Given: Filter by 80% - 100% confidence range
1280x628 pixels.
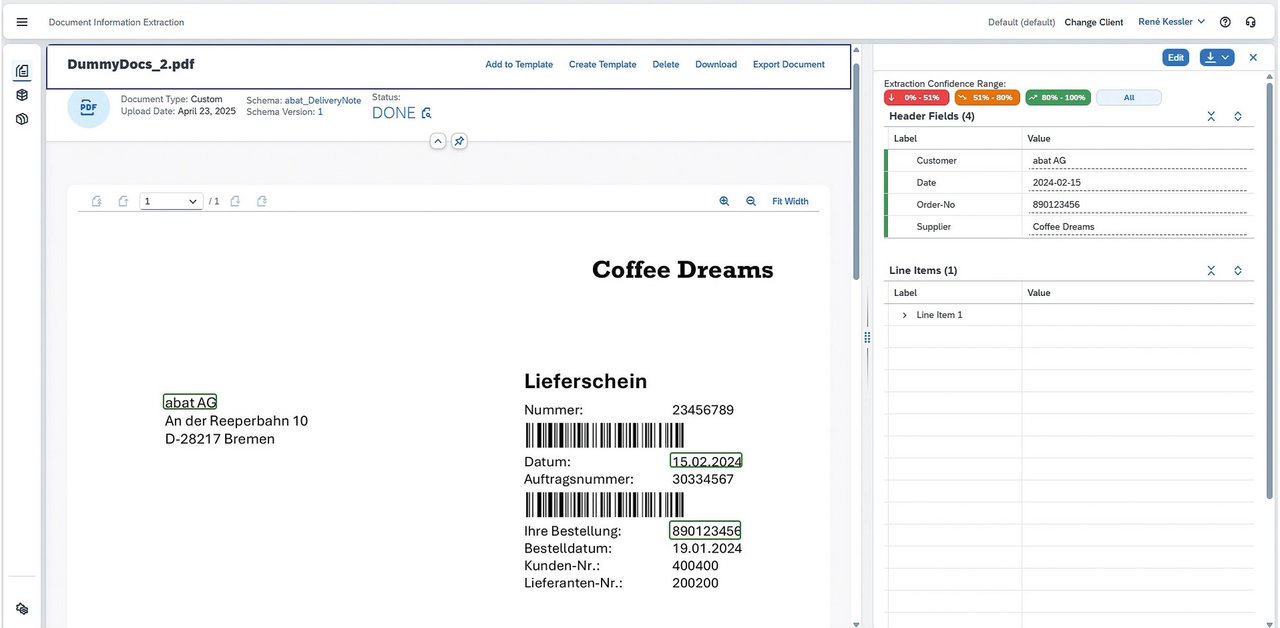Looking at the screenshot, I should pyautogui.click(x=1058, y=98).
